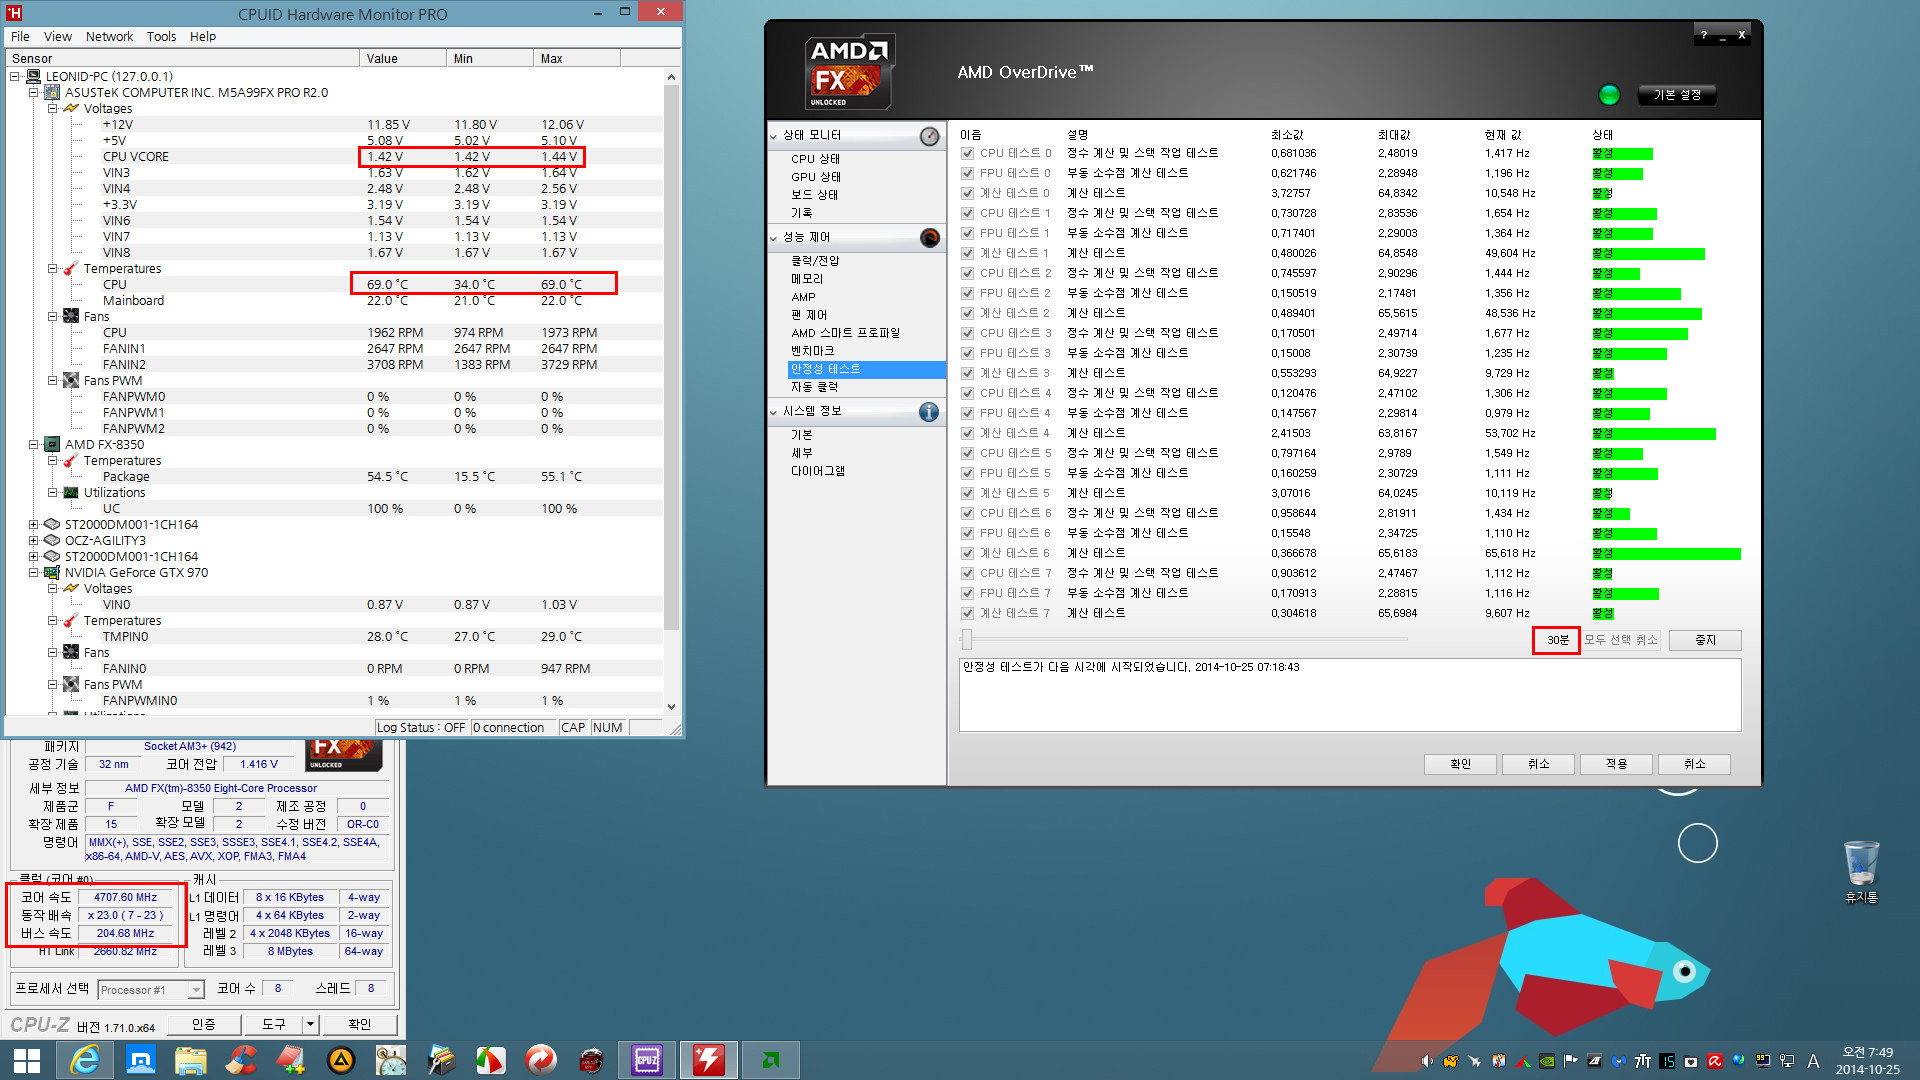
Task: Uncheck the FPU 테스트 0 checkbox
Action: tap(968, 174)
